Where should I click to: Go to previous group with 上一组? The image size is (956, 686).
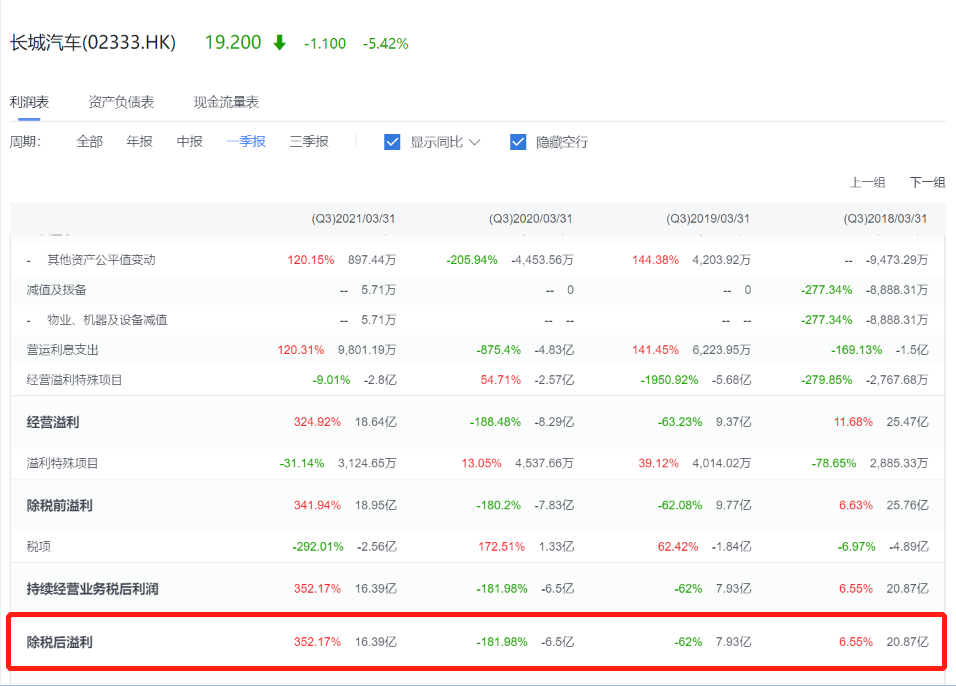click(x=867, y=182)
